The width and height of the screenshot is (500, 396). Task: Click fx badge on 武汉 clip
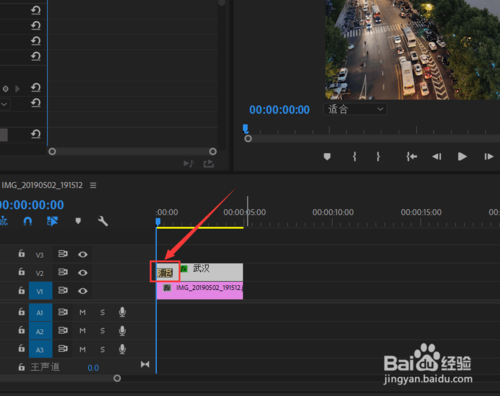pyautogui.click(x=184, y=269)
